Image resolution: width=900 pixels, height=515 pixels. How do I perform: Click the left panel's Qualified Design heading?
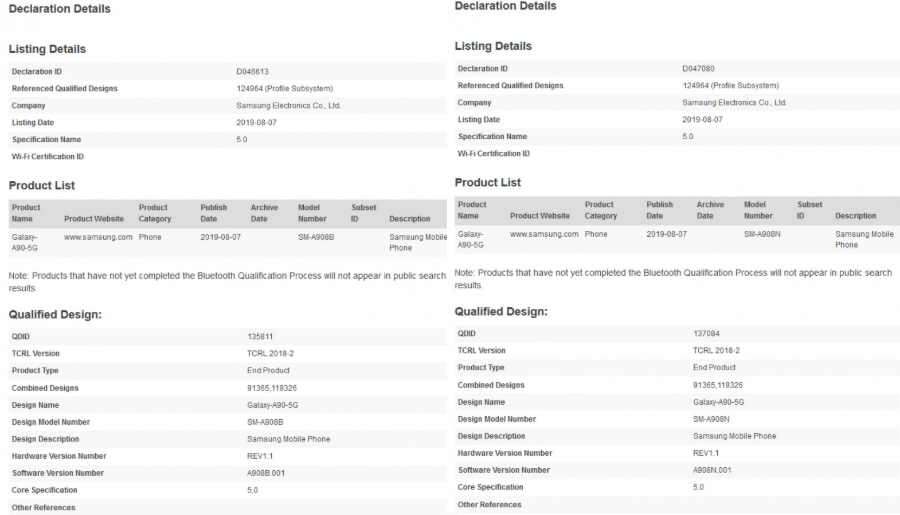coord(55,314)
